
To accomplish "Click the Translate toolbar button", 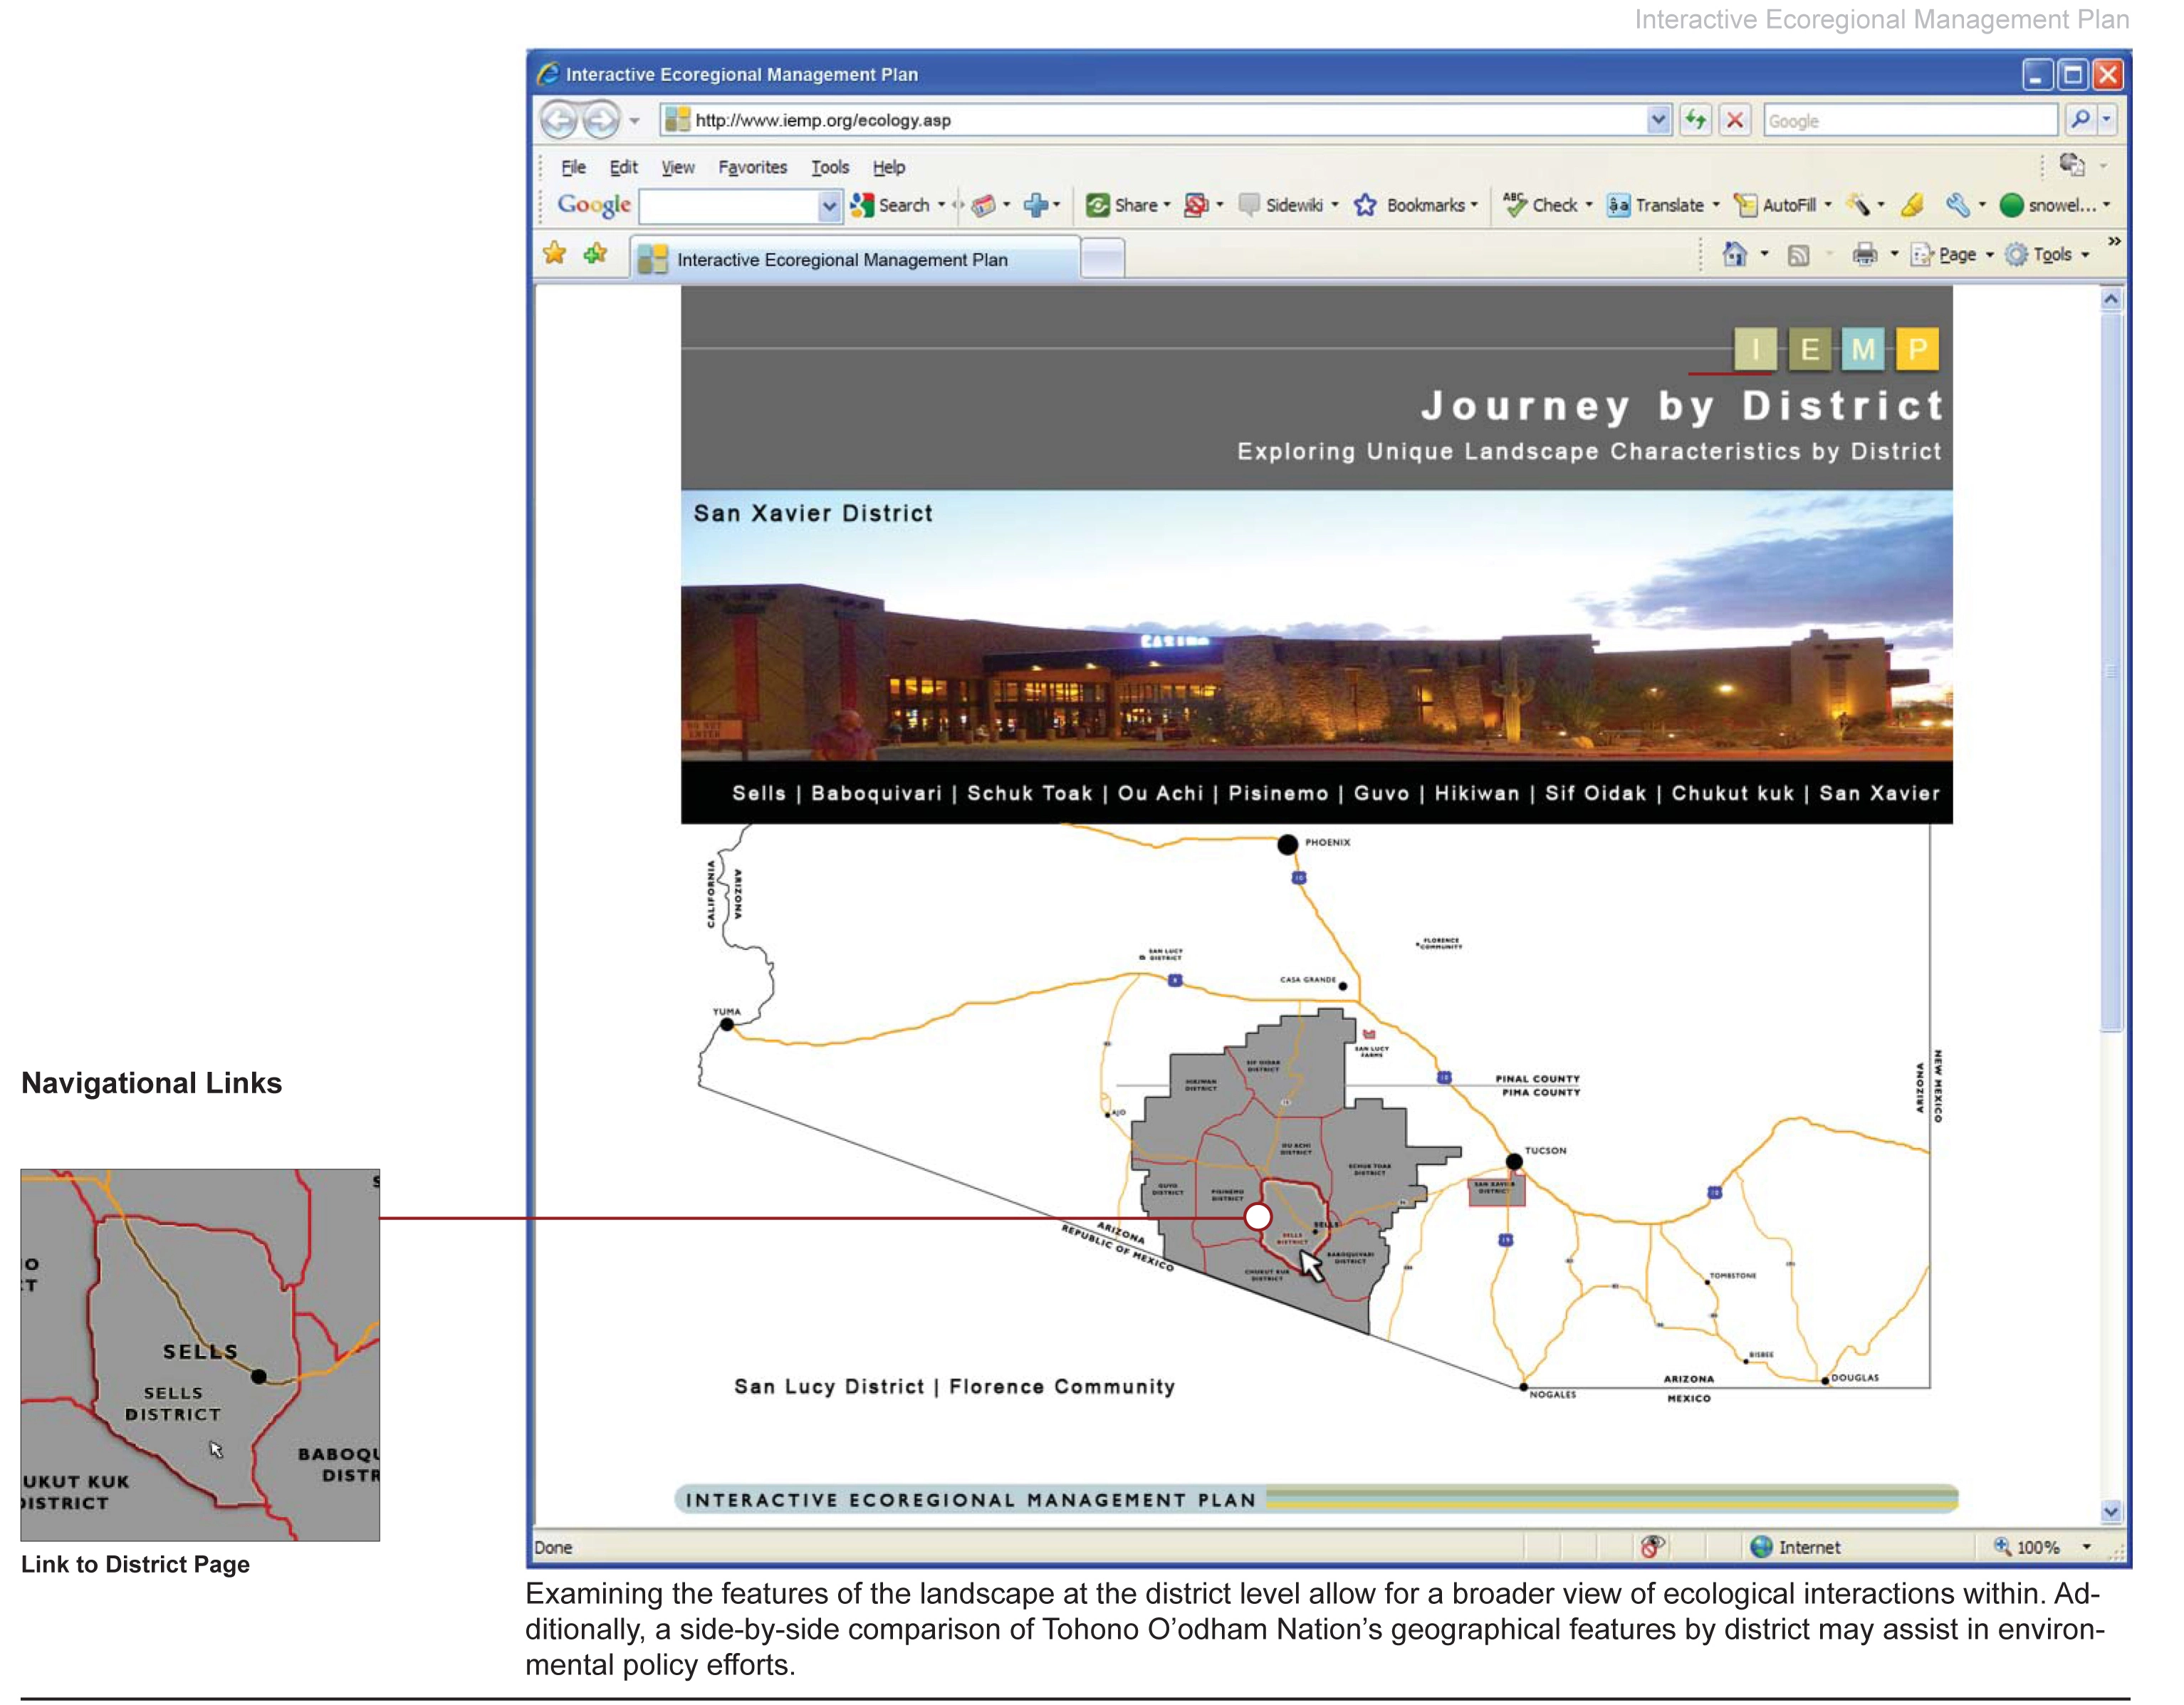I will tap(1656, 206).
